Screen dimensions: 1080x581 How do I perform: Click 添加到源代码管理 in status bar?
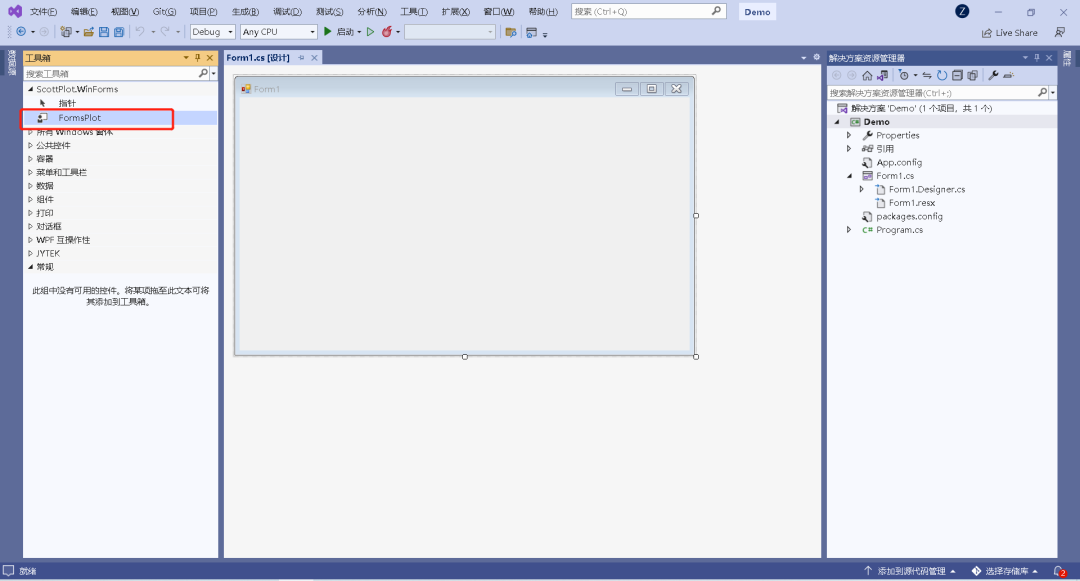coord(910,571)
